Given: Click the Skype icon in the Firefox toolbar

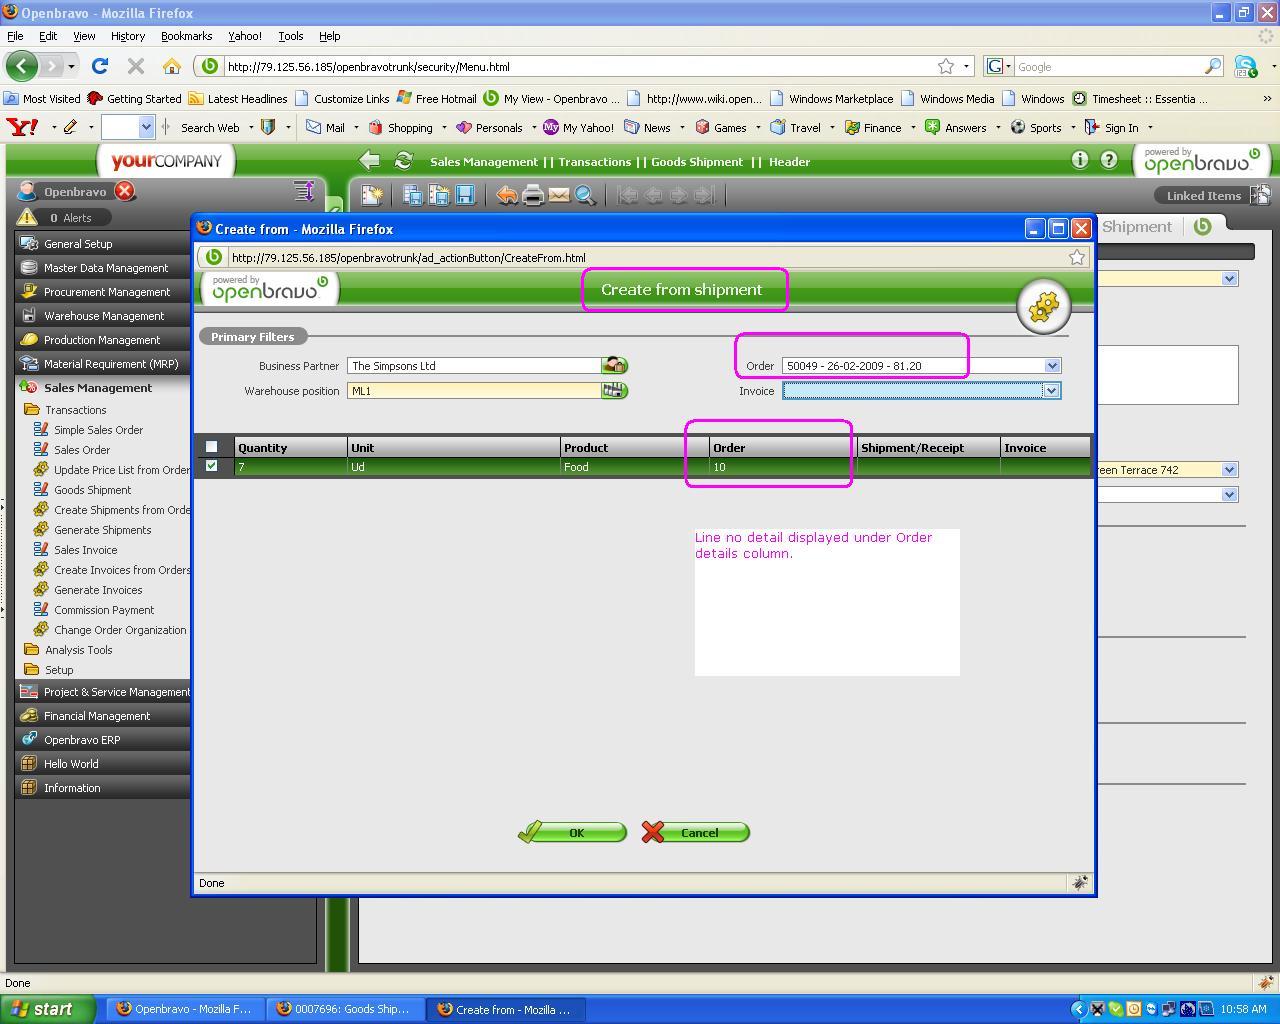Looking at the screenshot, I should 1246,66.
